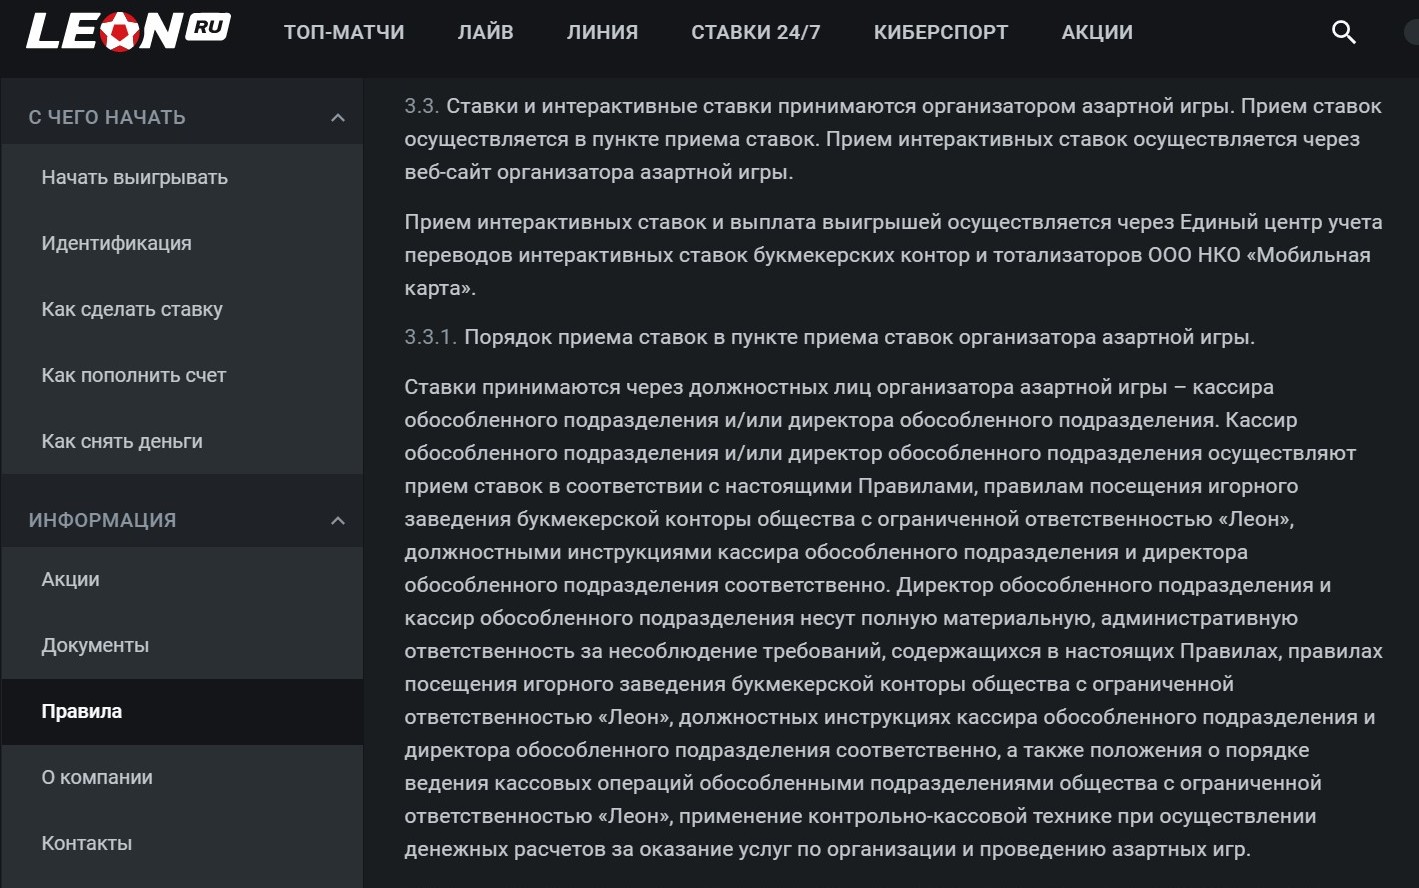Go to ТОП-МАТЧИ section

pos(344,32)
